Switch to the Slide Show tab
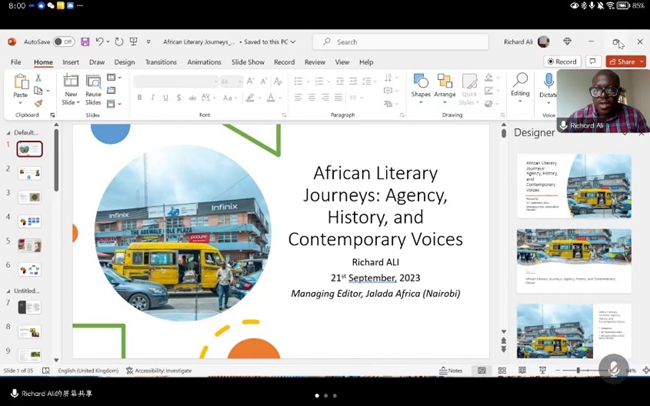 click(x=247, y=62)
